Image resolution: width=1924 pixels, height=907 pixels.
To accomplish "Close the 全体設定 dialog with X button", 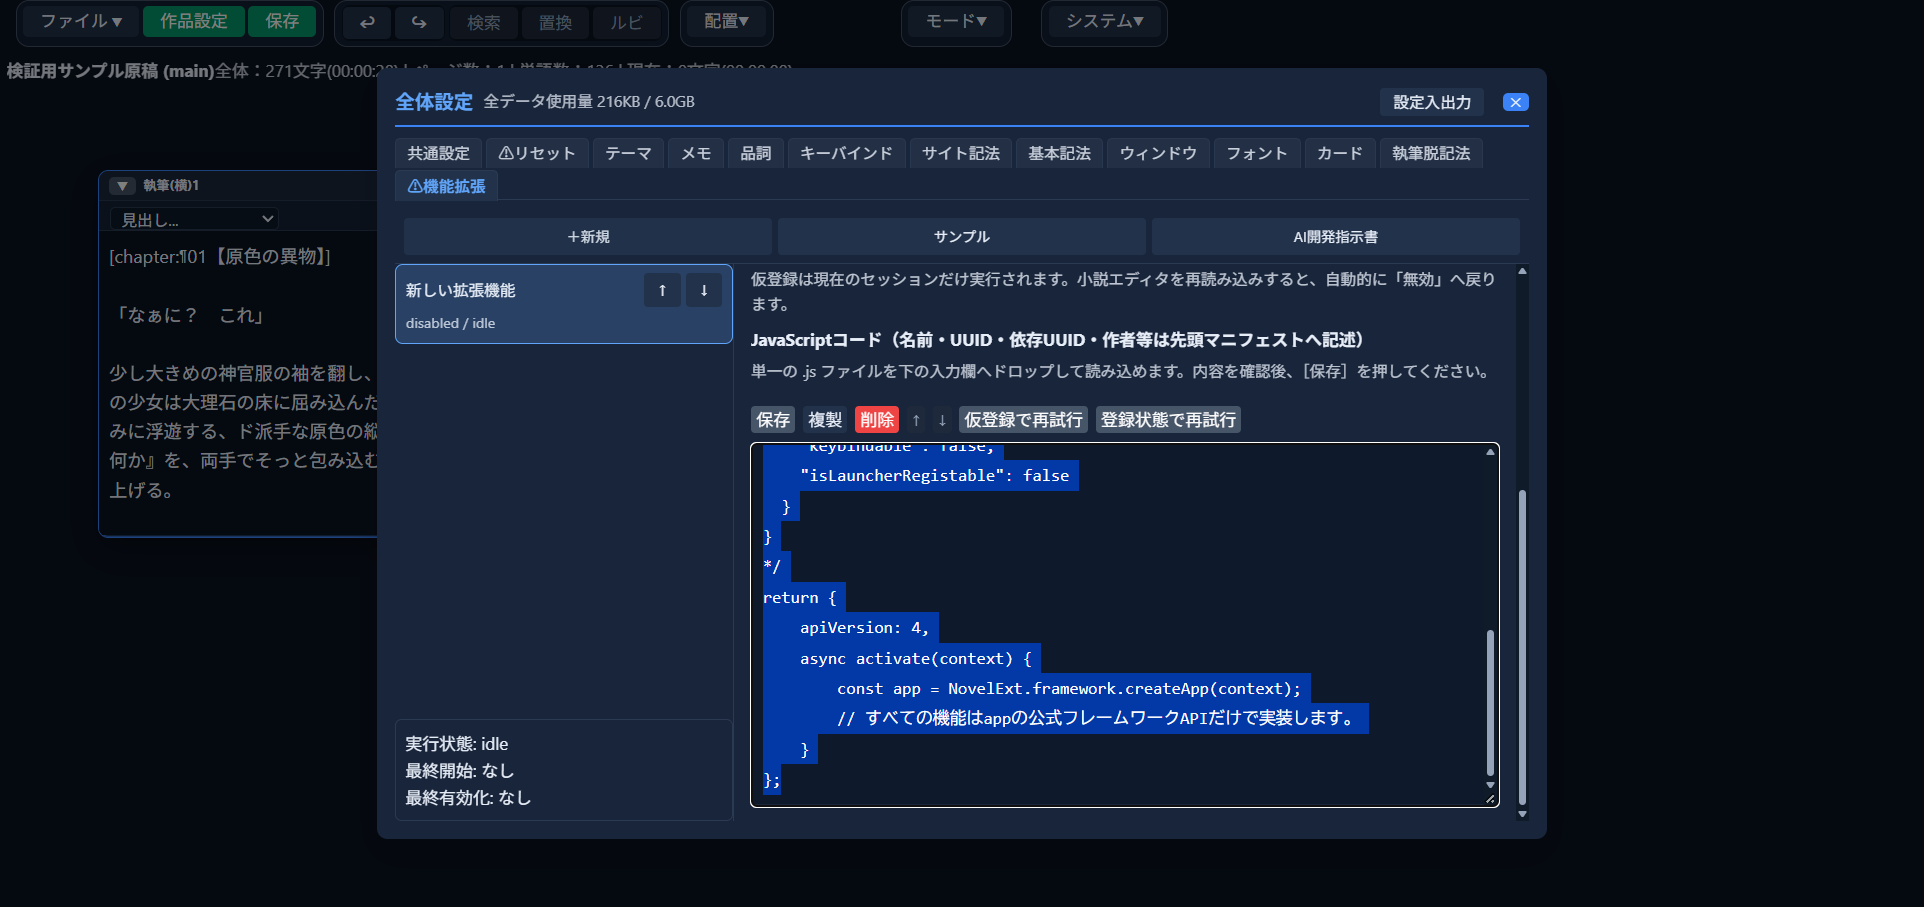I will [1515, 102].
